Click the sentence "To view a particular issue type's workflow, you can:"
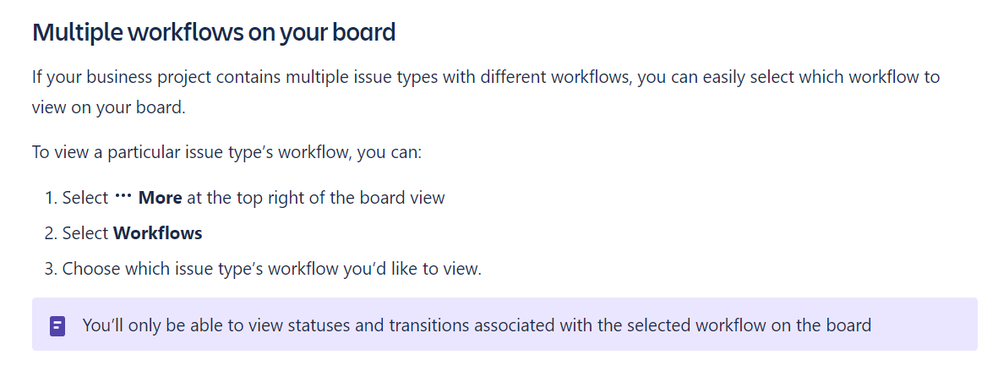The width and height of the screenshot is (998, 377). pyautogui.click(x=227, y=153)
